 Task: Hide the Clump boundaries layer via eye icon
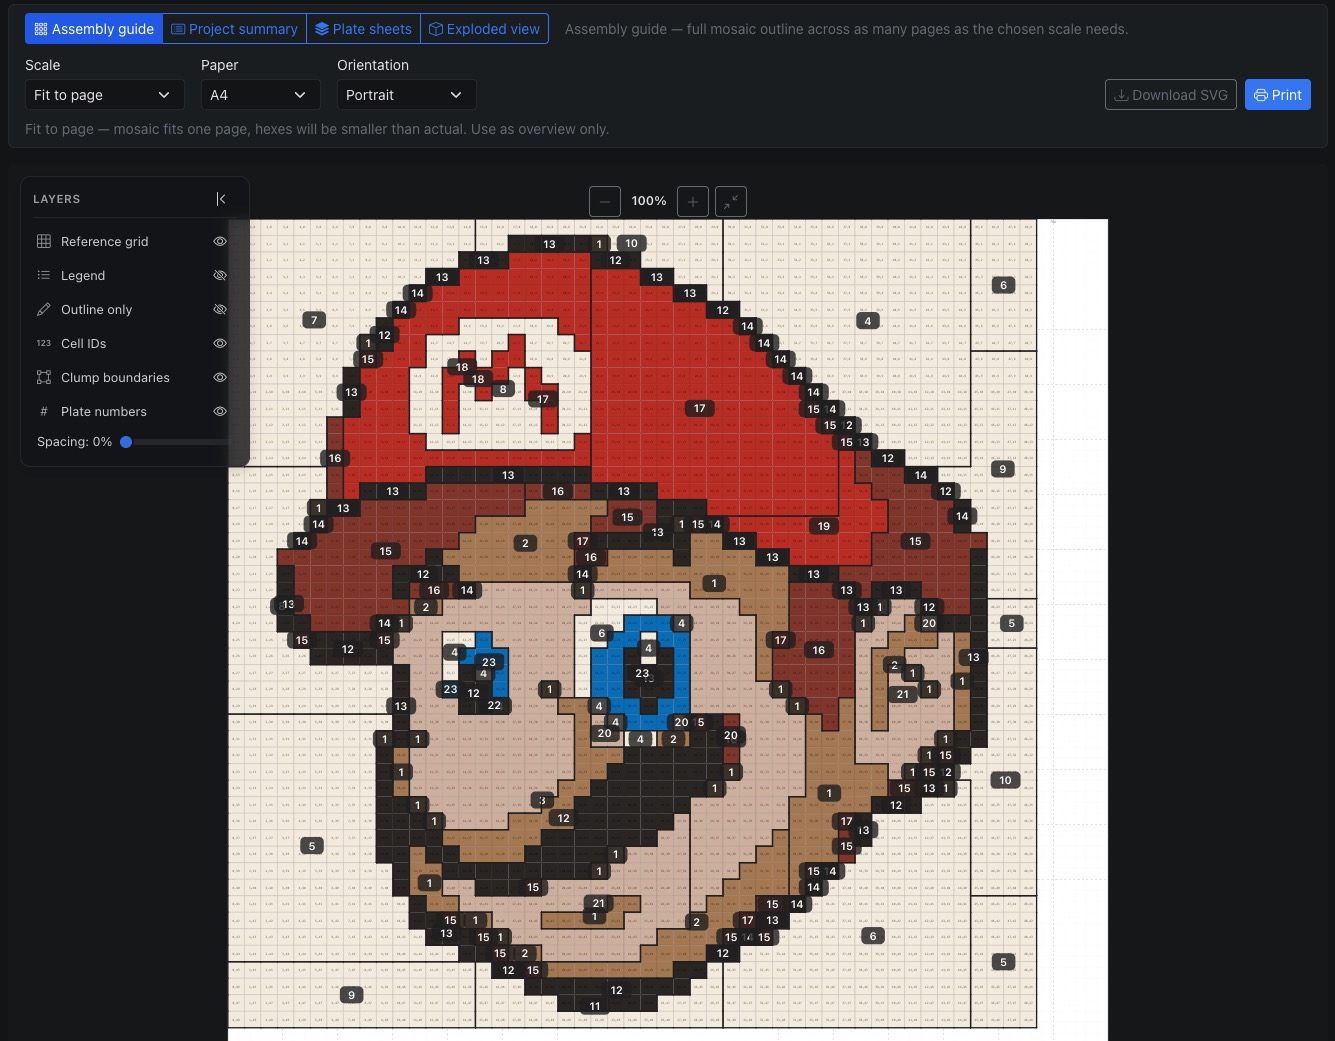220,377
